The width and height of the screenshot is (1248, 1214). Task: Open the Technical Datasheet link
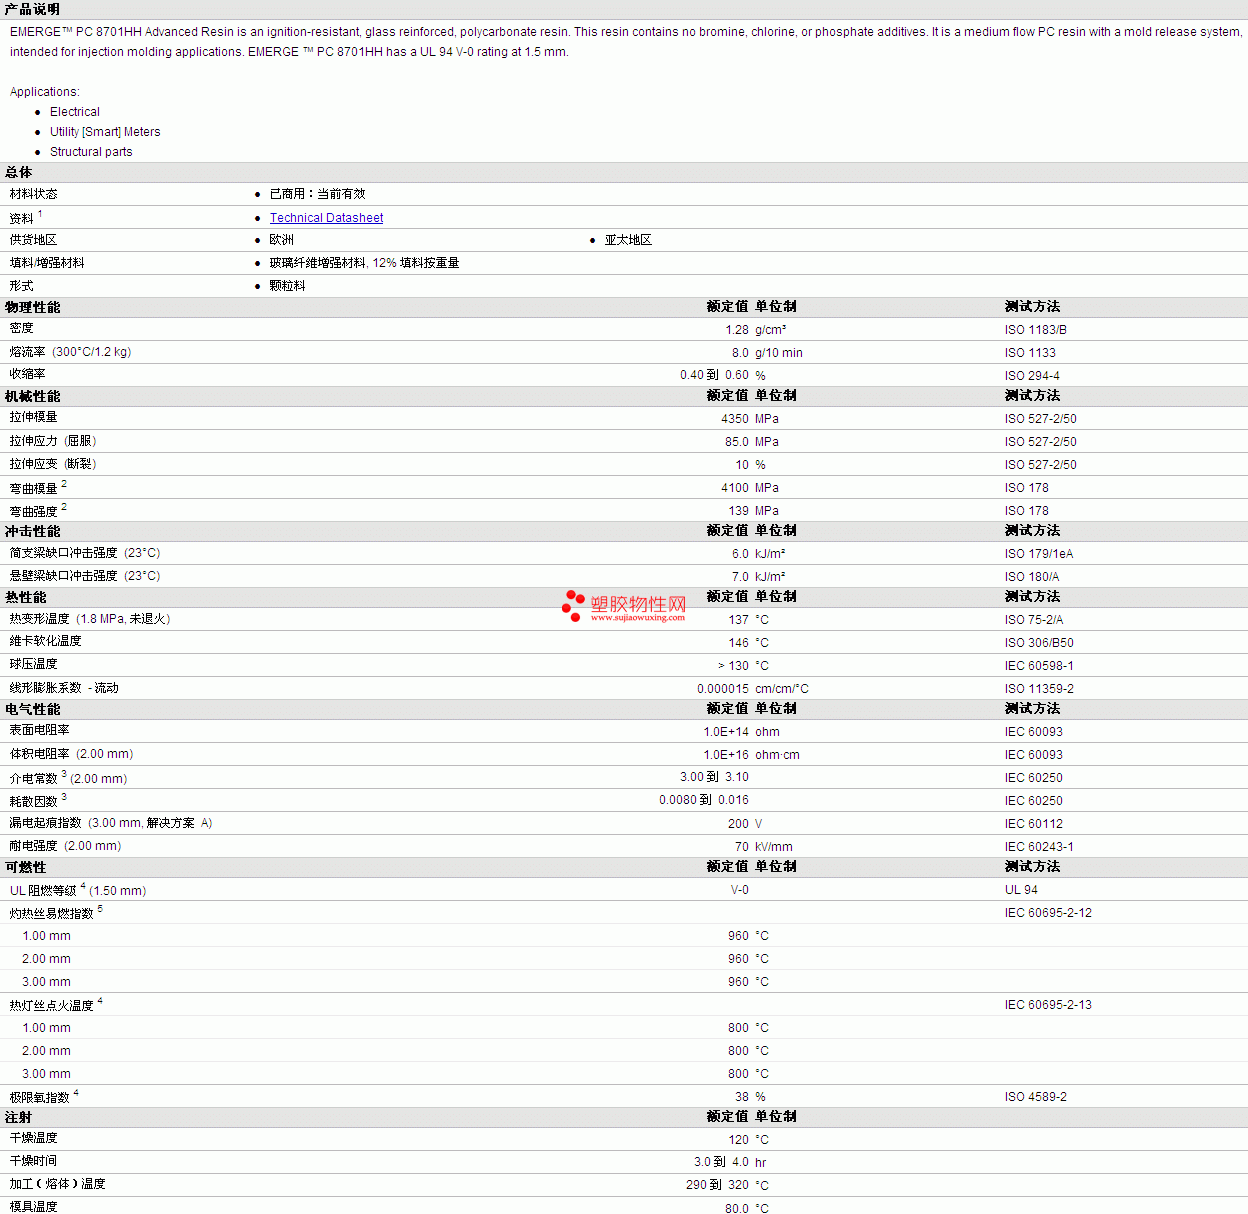pyautogui.click(x=326, y=218)
